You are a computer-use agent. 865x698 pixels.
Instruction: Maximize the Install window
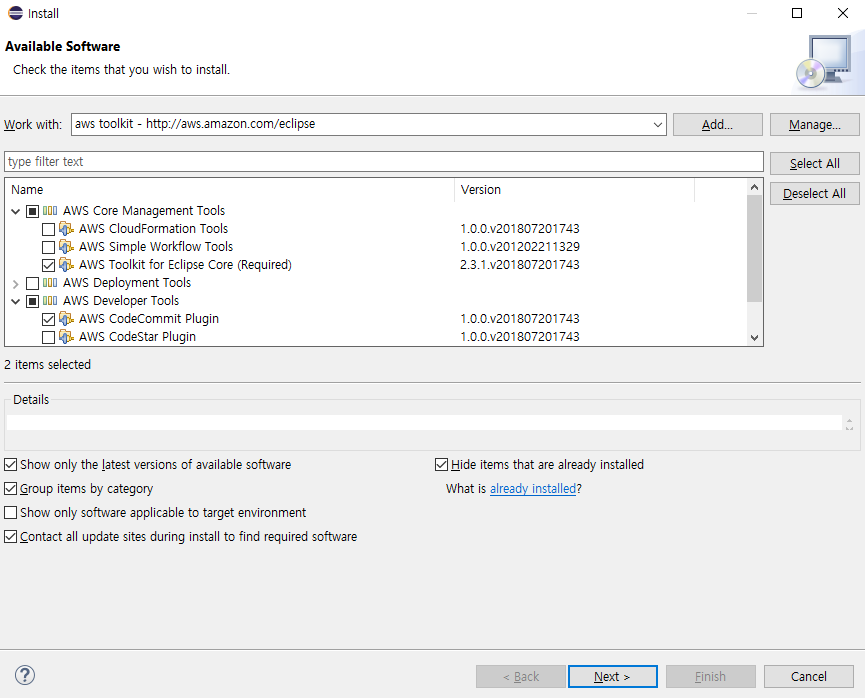point(797,13)
